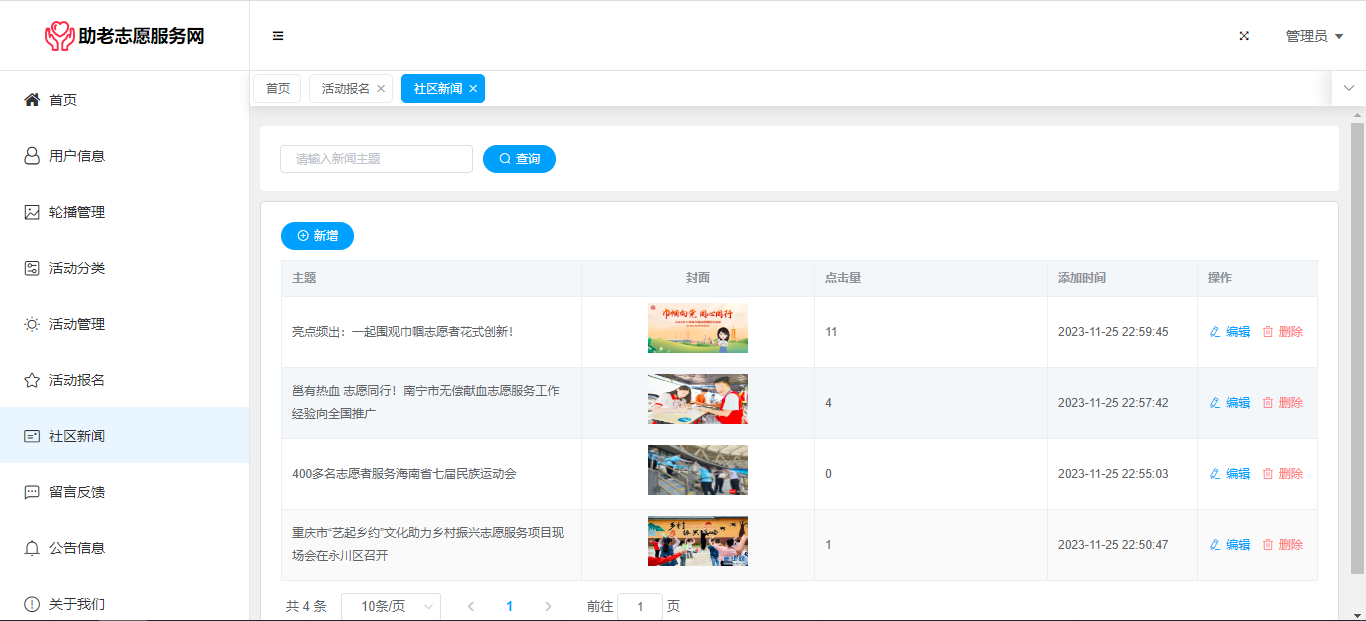Open the 管理员 account dropdown
The width and height of the screenshot is (1366, 621).
[1313, 36]
